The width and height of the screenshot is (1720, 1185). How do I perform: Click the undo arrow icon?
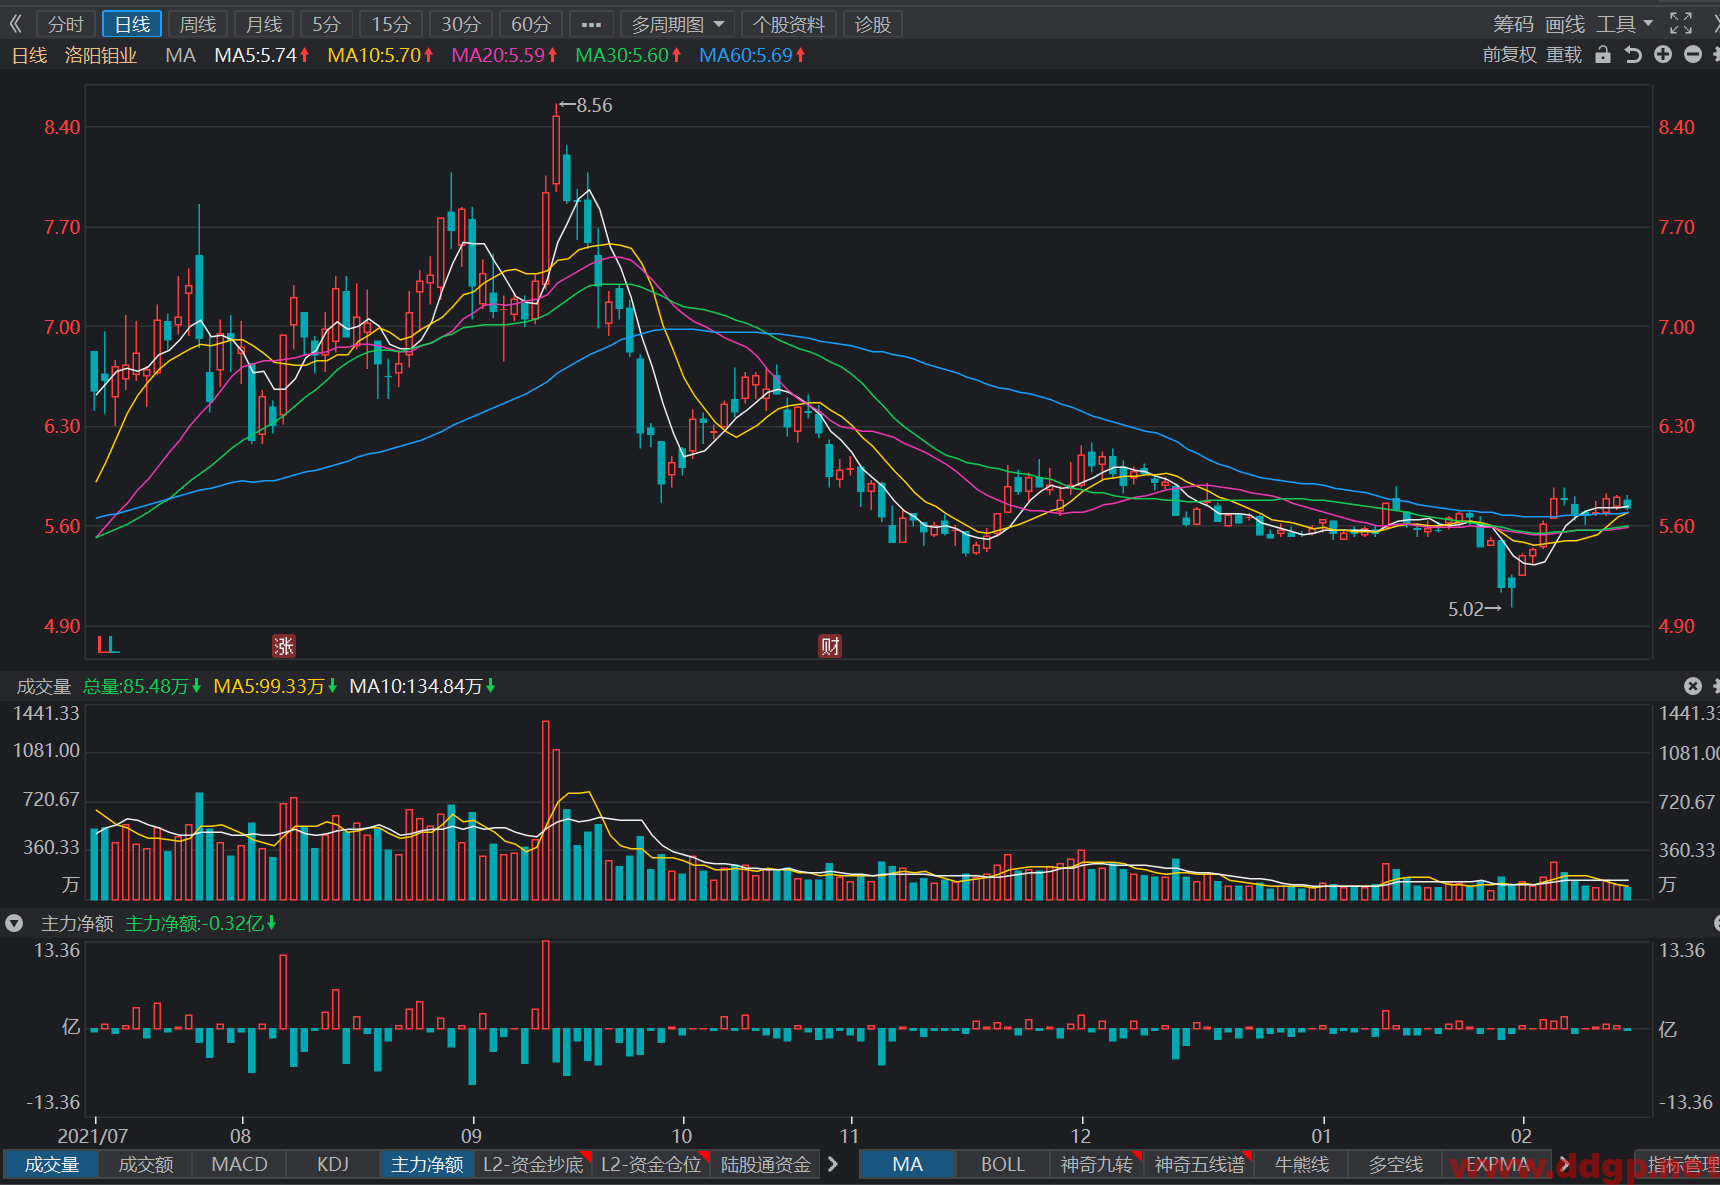point(1633,55)
